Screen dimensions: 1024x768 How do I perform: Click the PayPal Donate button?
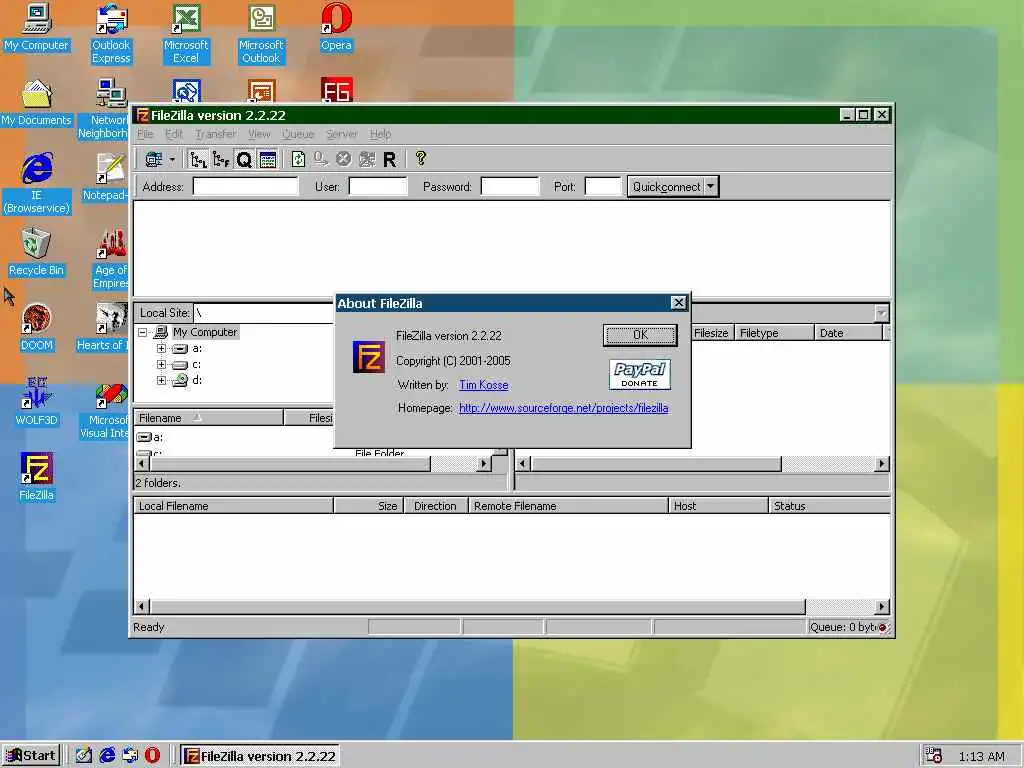640,374
